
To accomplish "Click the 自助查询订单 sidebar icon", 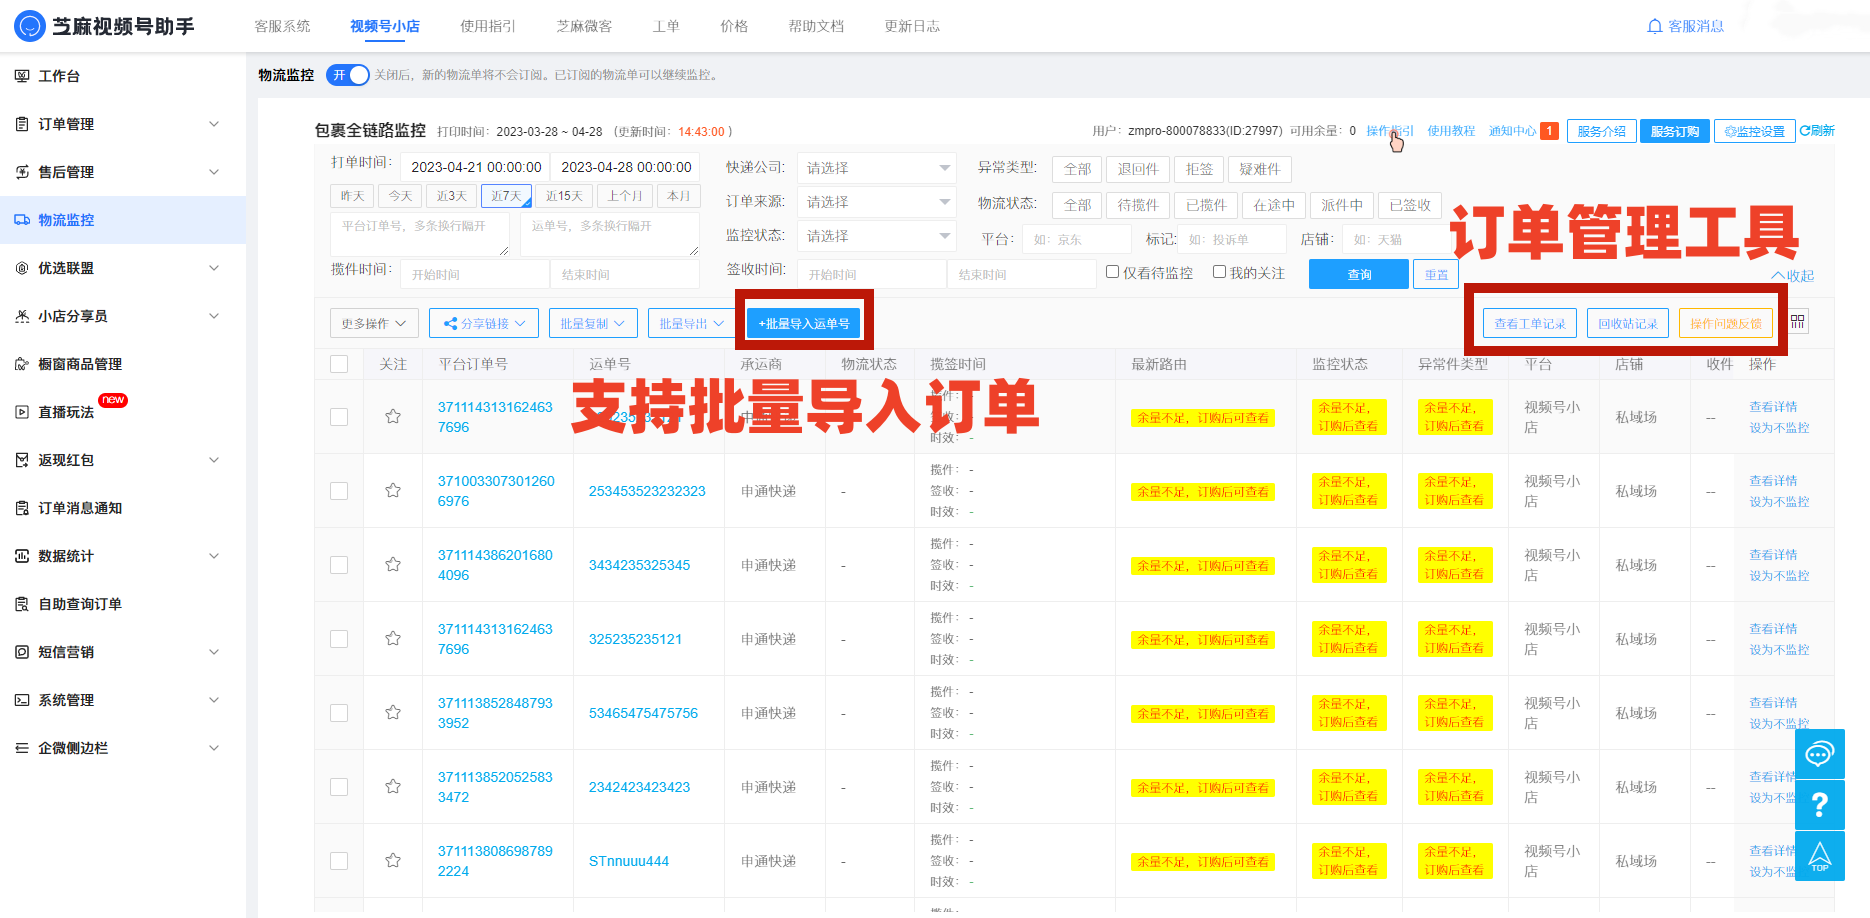I will [22, 604].
